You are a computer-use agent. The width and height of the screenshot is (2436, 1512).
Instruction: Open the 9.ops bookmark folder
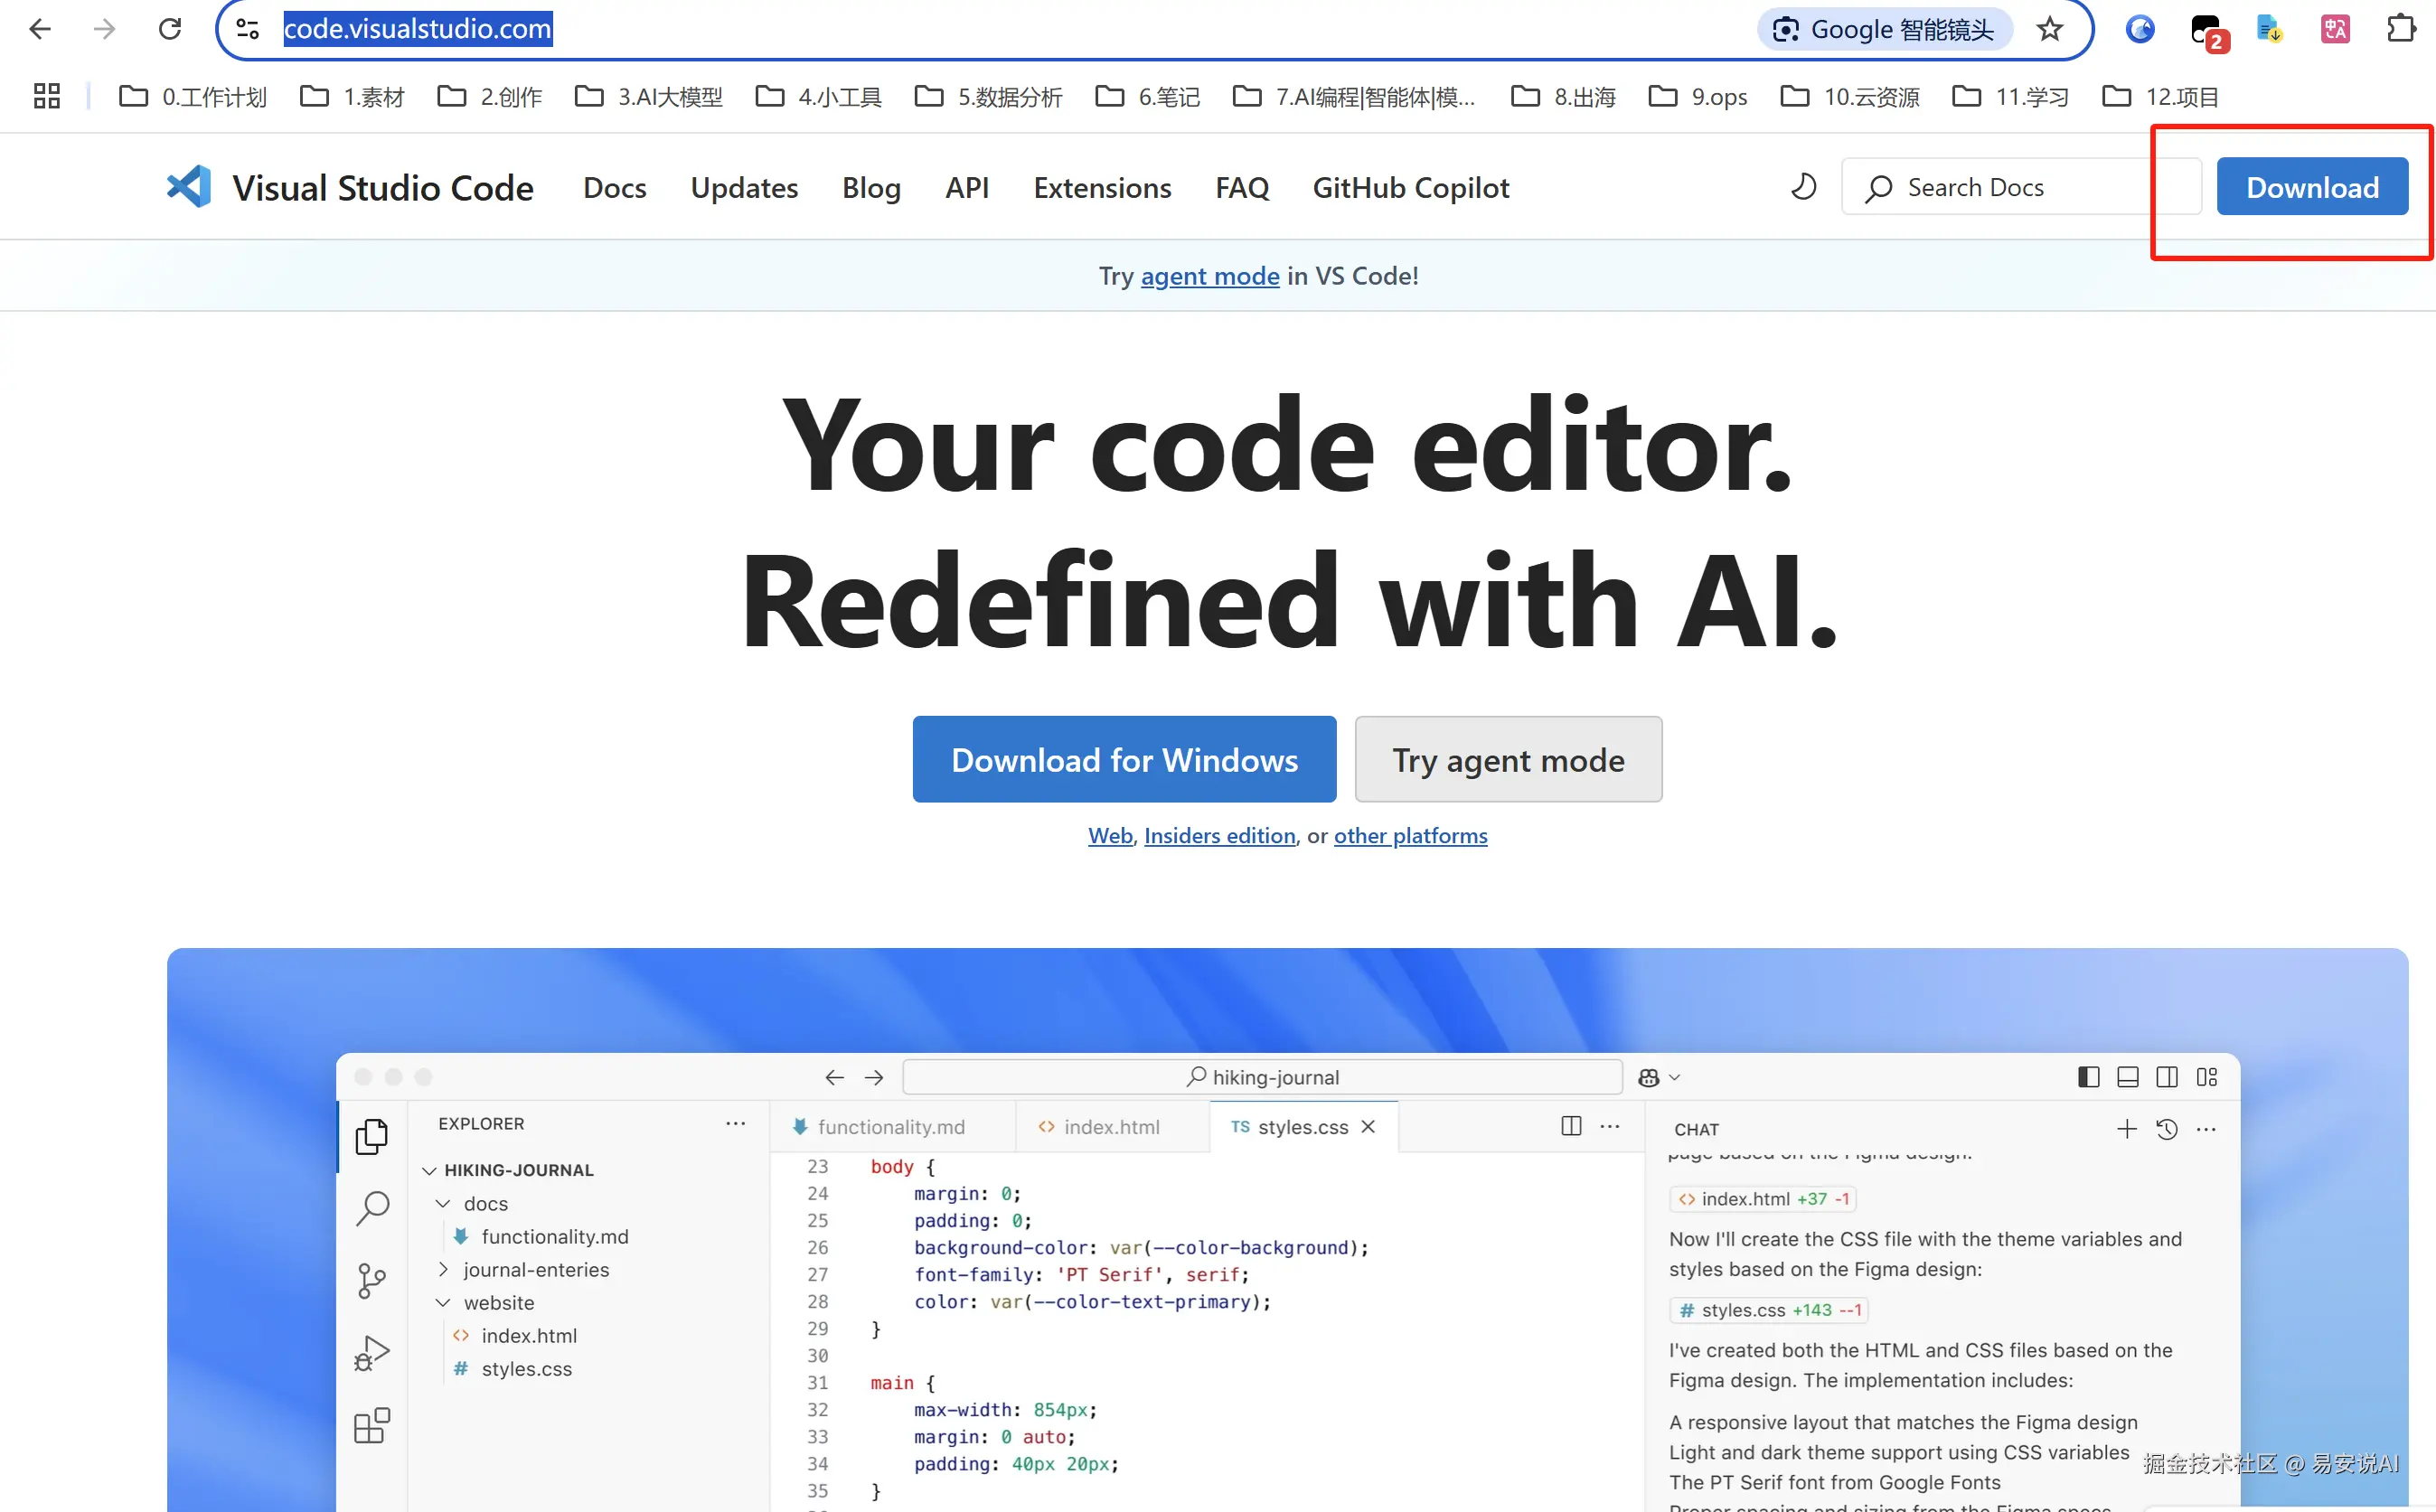pyautogui.click(x=1698, y=97)
